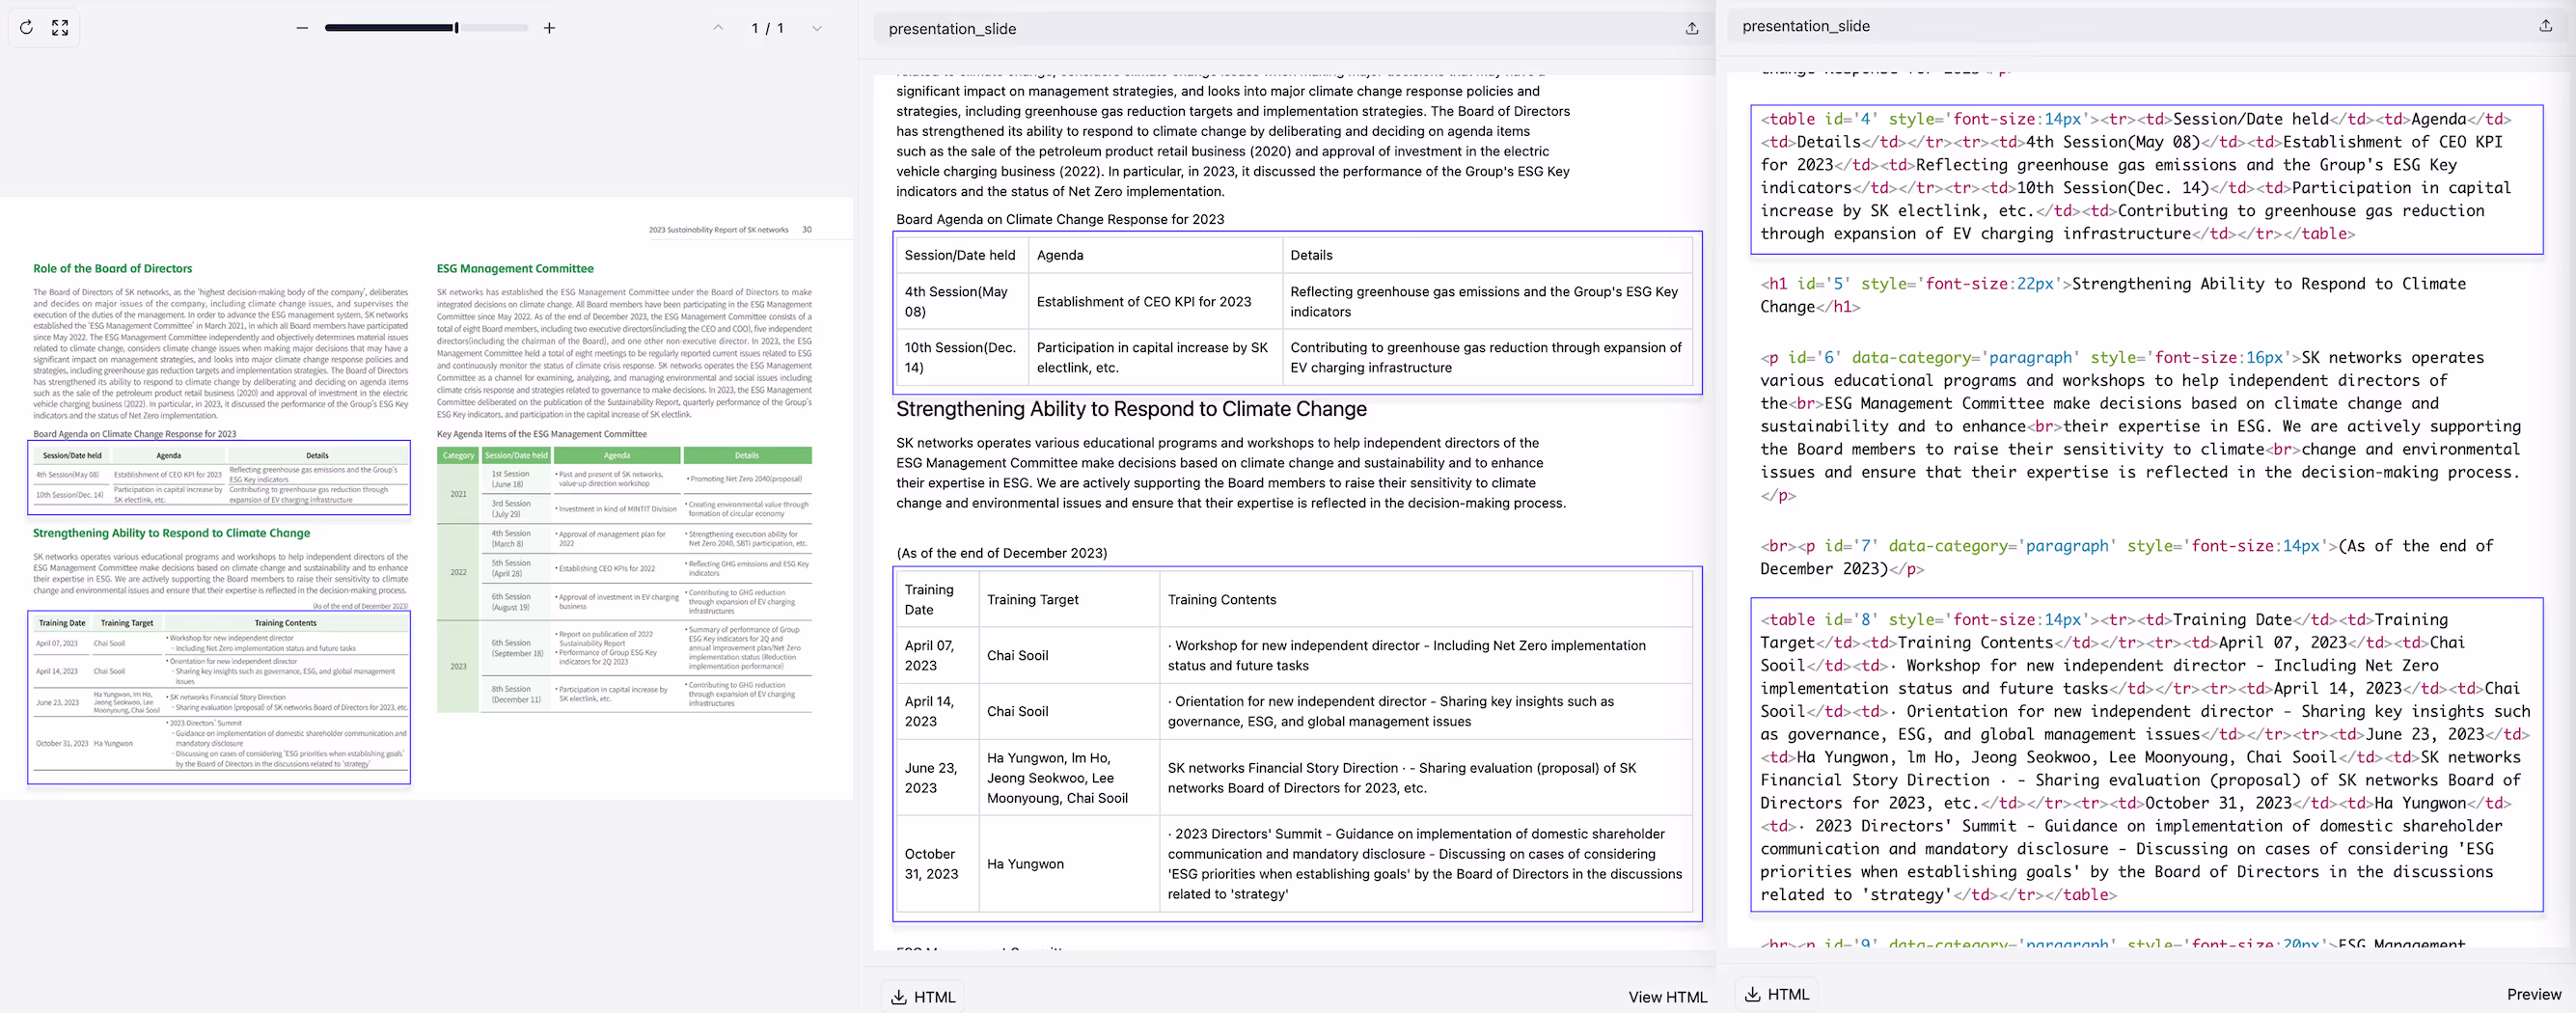Click the green 'Category' table header in the document

458,455
